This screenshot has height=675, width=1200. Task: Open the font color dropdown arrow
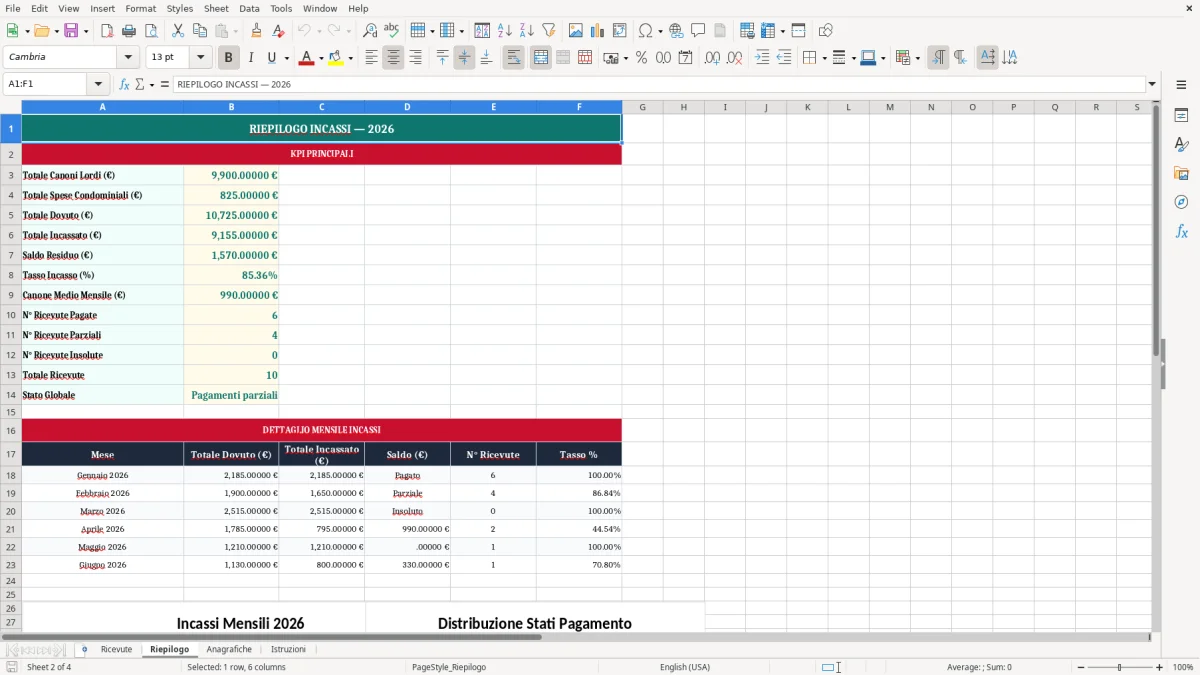click(321, 58)
